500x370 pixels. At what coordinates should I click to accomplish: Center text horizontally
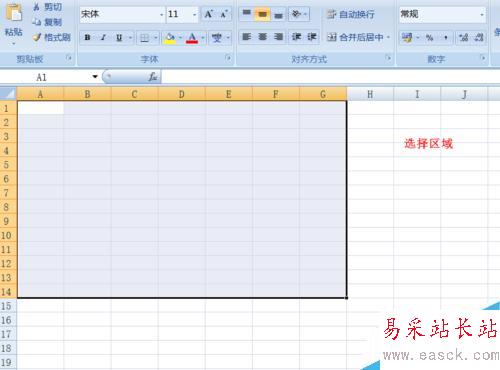[x=263, y=37]
